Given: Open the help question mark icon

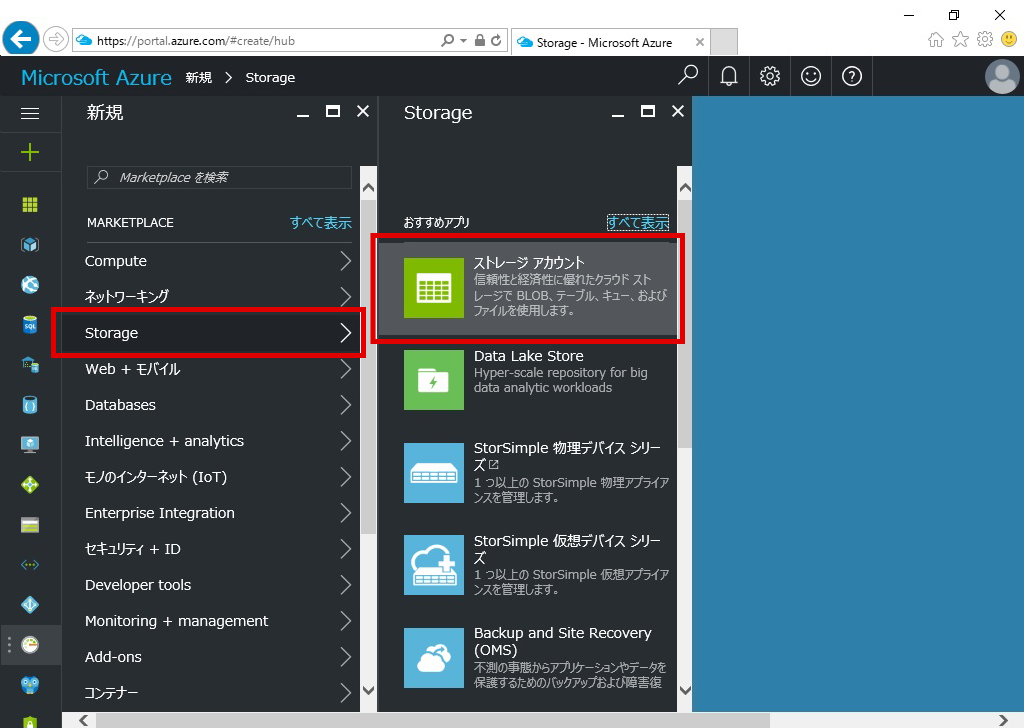Looking at the screenshot, I should (852, 76).
